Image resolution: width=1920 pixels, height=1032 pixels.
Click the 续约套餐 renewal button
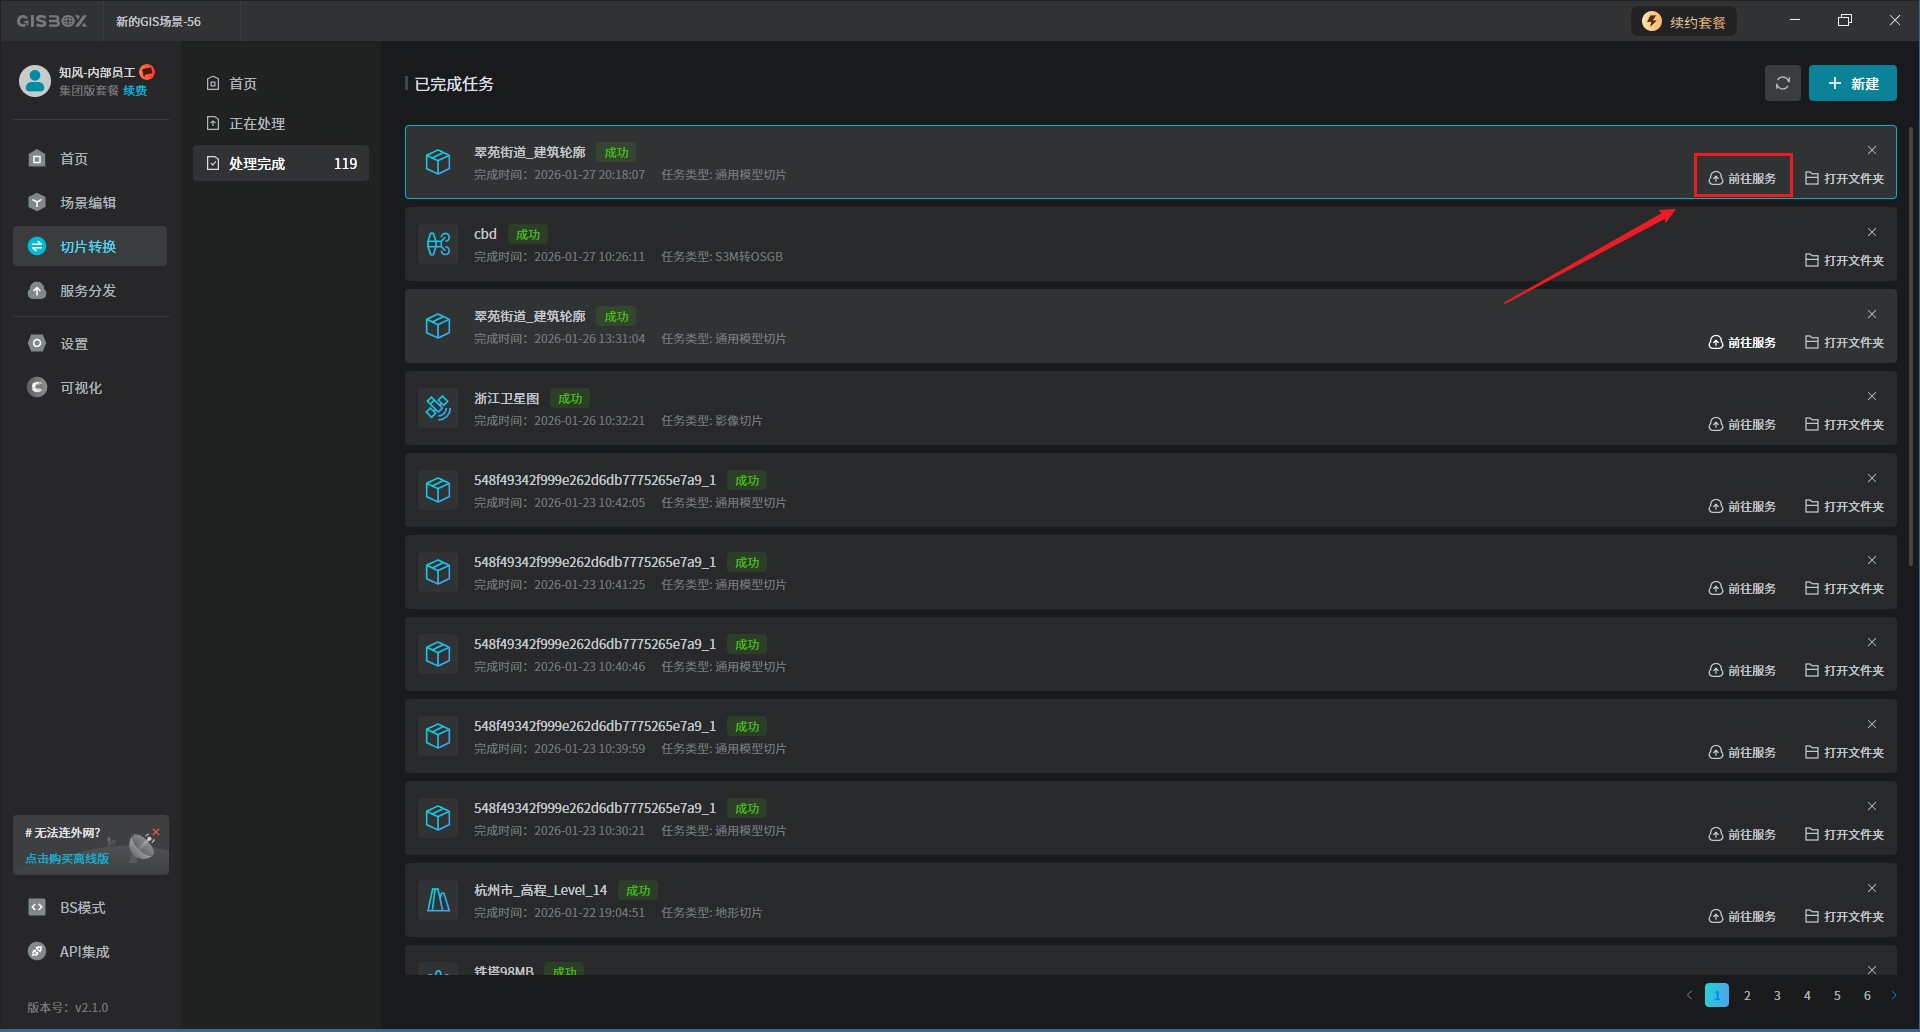click(x=1685, y=22)
